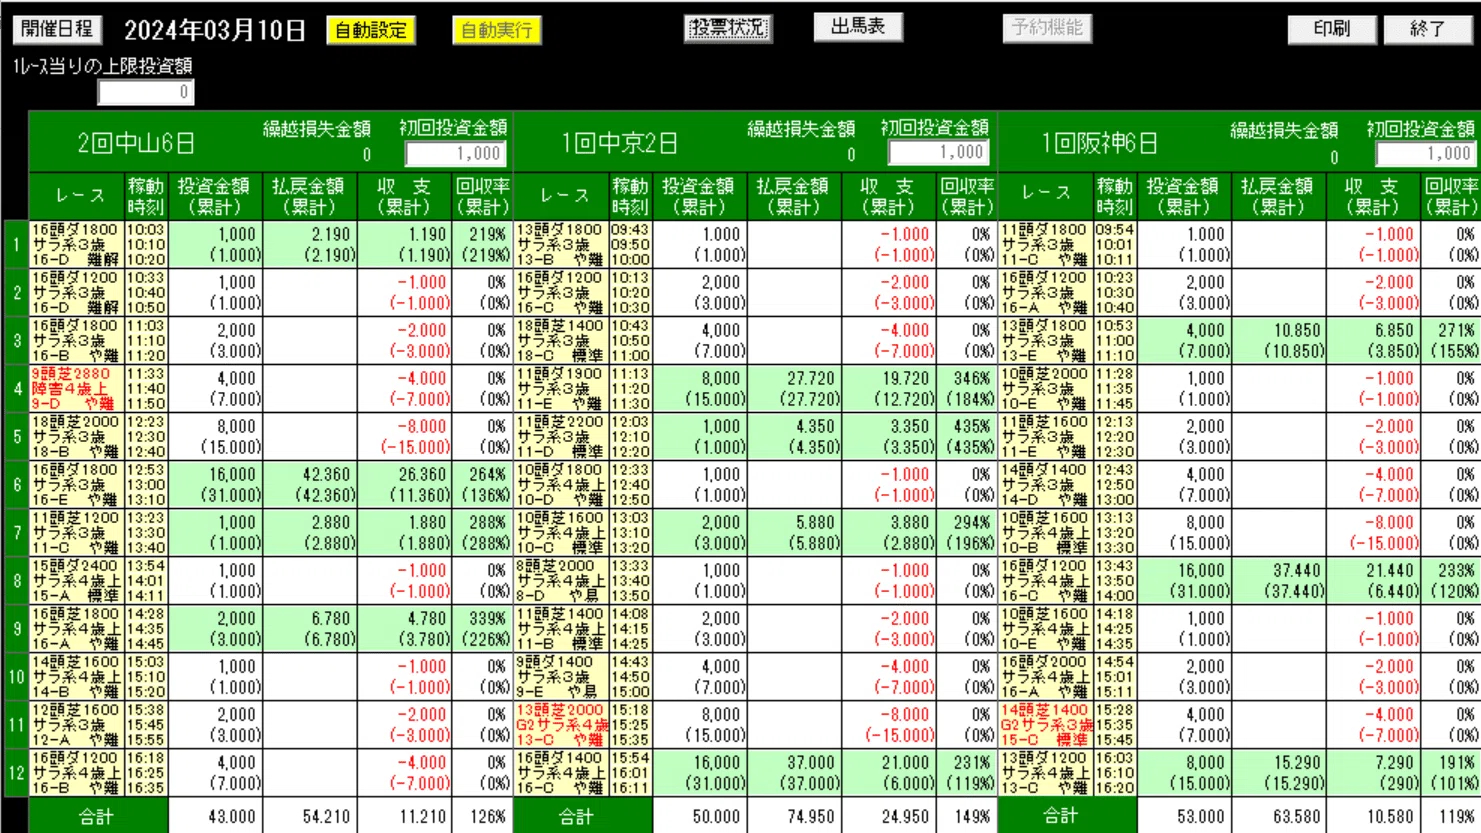Click the greyed 予約機能 button

click(x=1046, y=28)
